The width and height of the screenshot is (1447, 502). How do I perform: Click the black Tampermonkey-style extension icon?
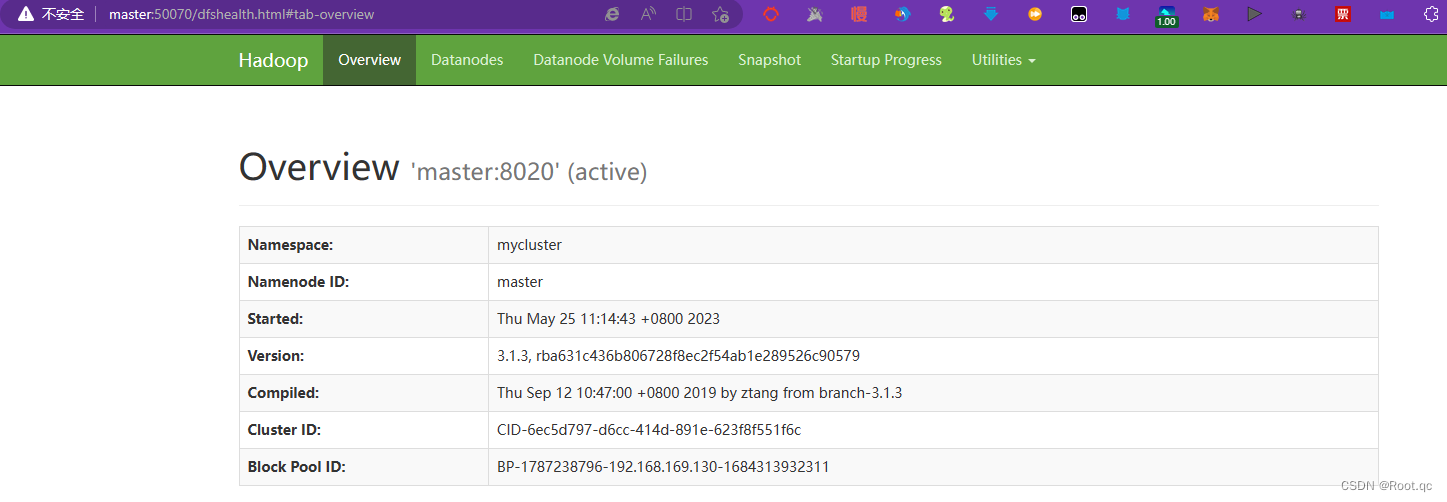[1079, 14]
